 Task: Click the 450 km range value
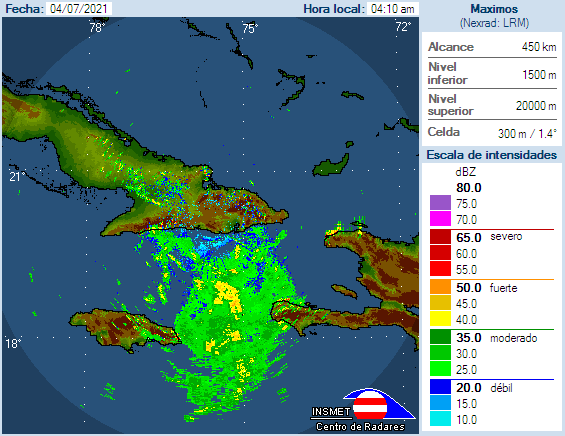[539, 47]
